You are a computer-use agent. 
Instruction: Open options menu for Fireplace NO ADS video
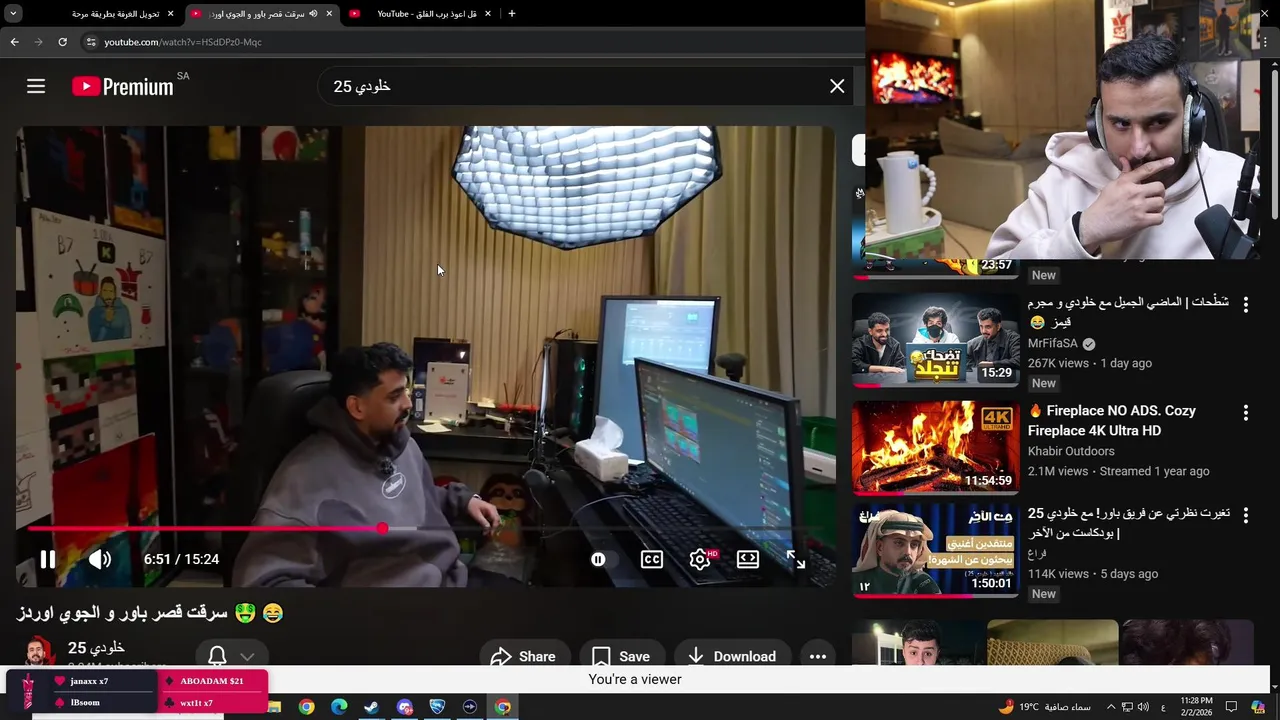click(x=1245, y=413)
